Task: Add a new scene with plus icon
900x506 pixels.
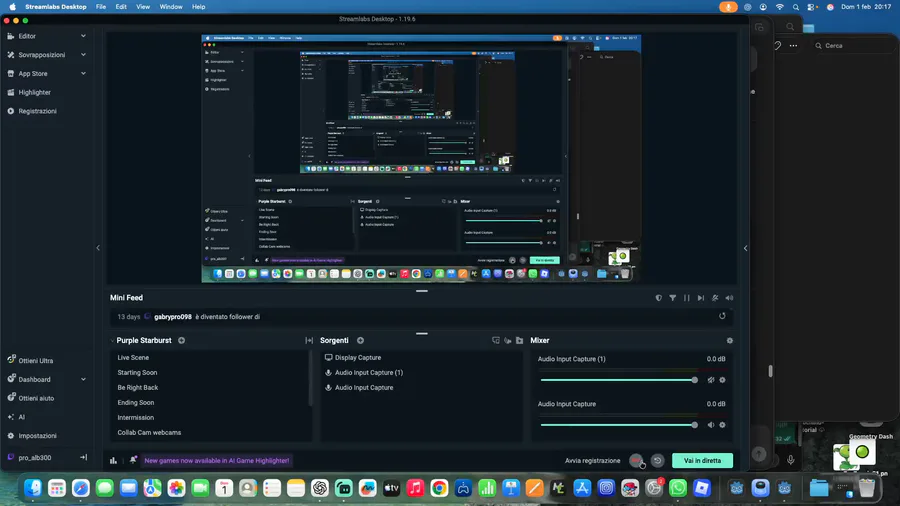Action: tap(181, 340)
